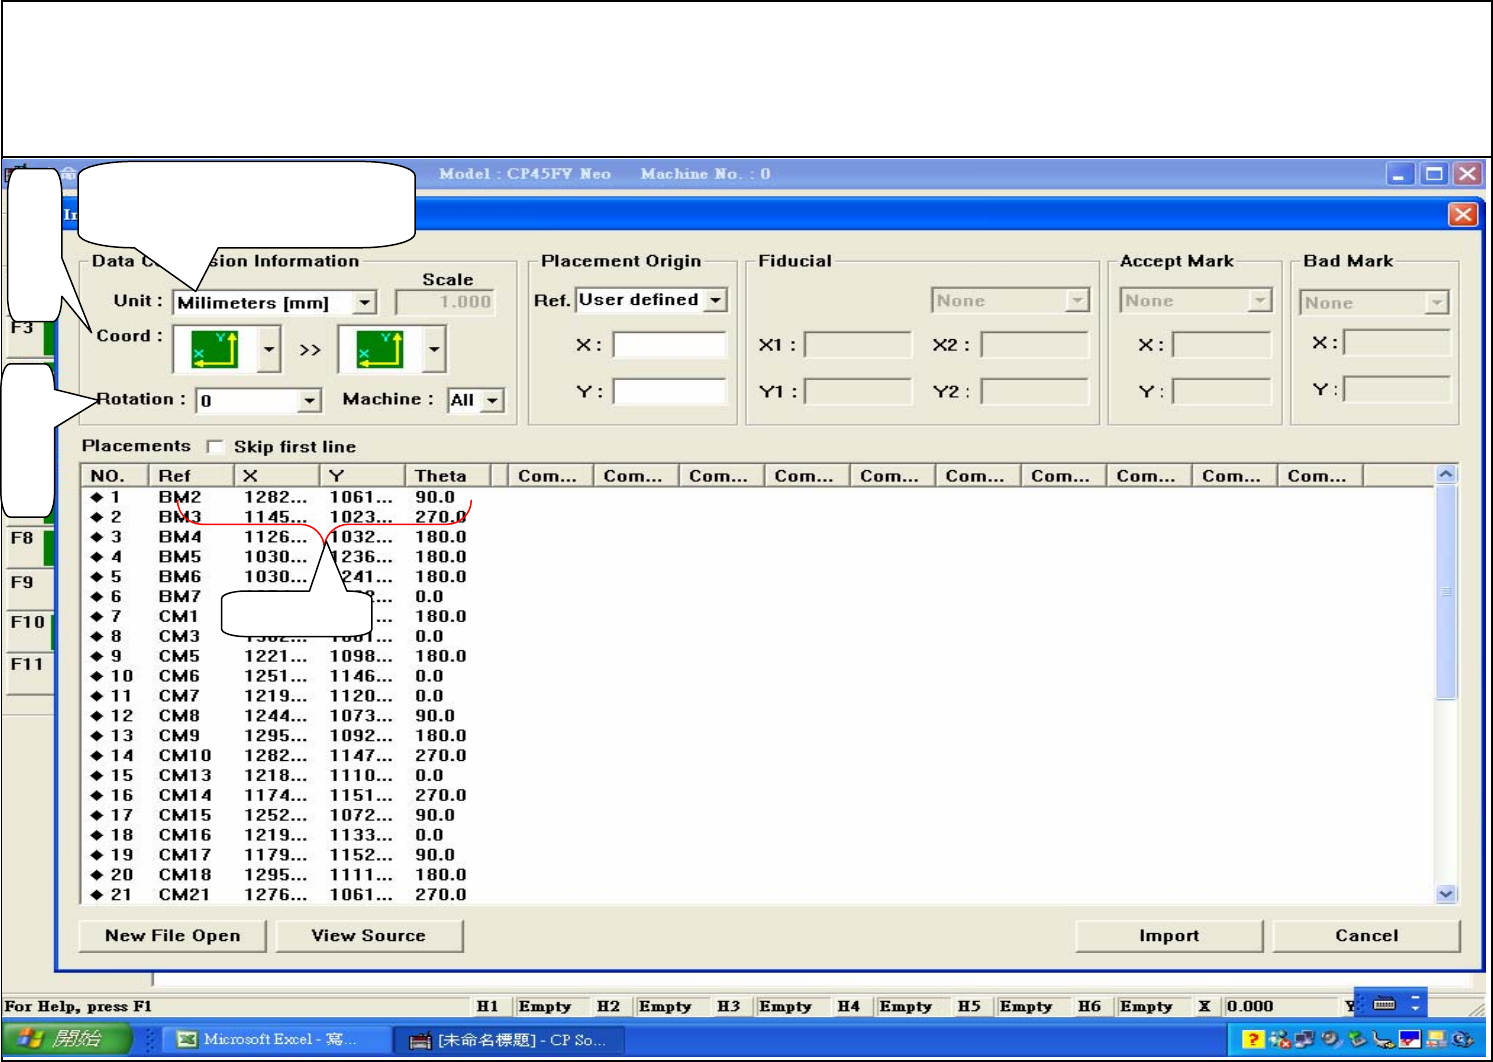Click the source coordinate axis icon
Image resolution: width=1493 pixels, height=1062 pixels.
[215, 350]
